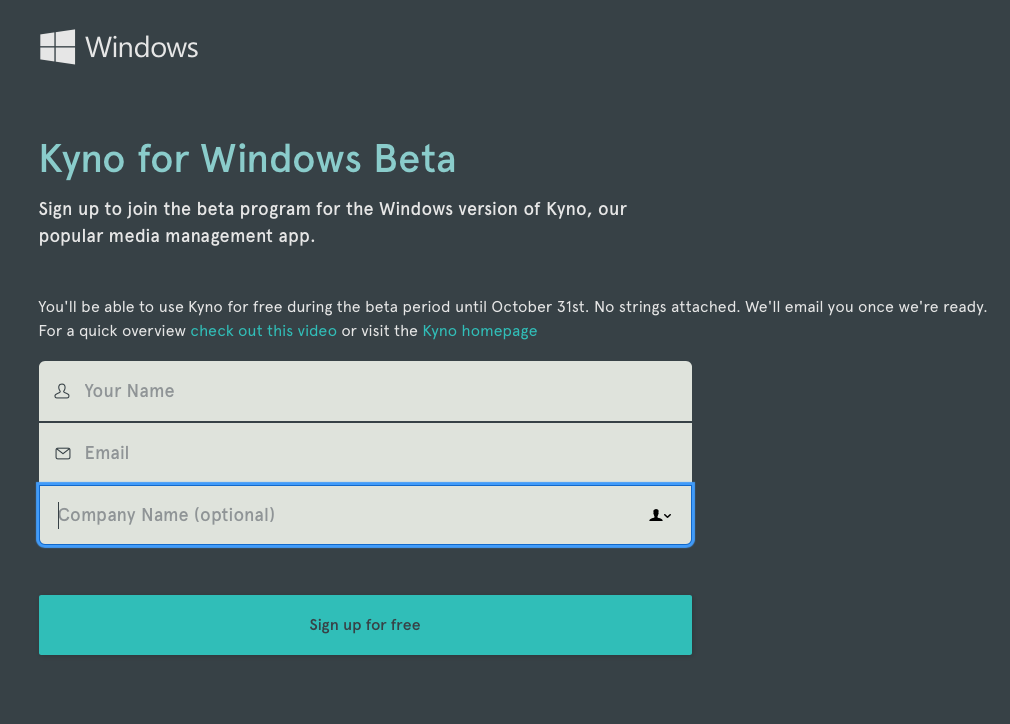
Task: Open the "check out this video" link
Action: (263, 331)
